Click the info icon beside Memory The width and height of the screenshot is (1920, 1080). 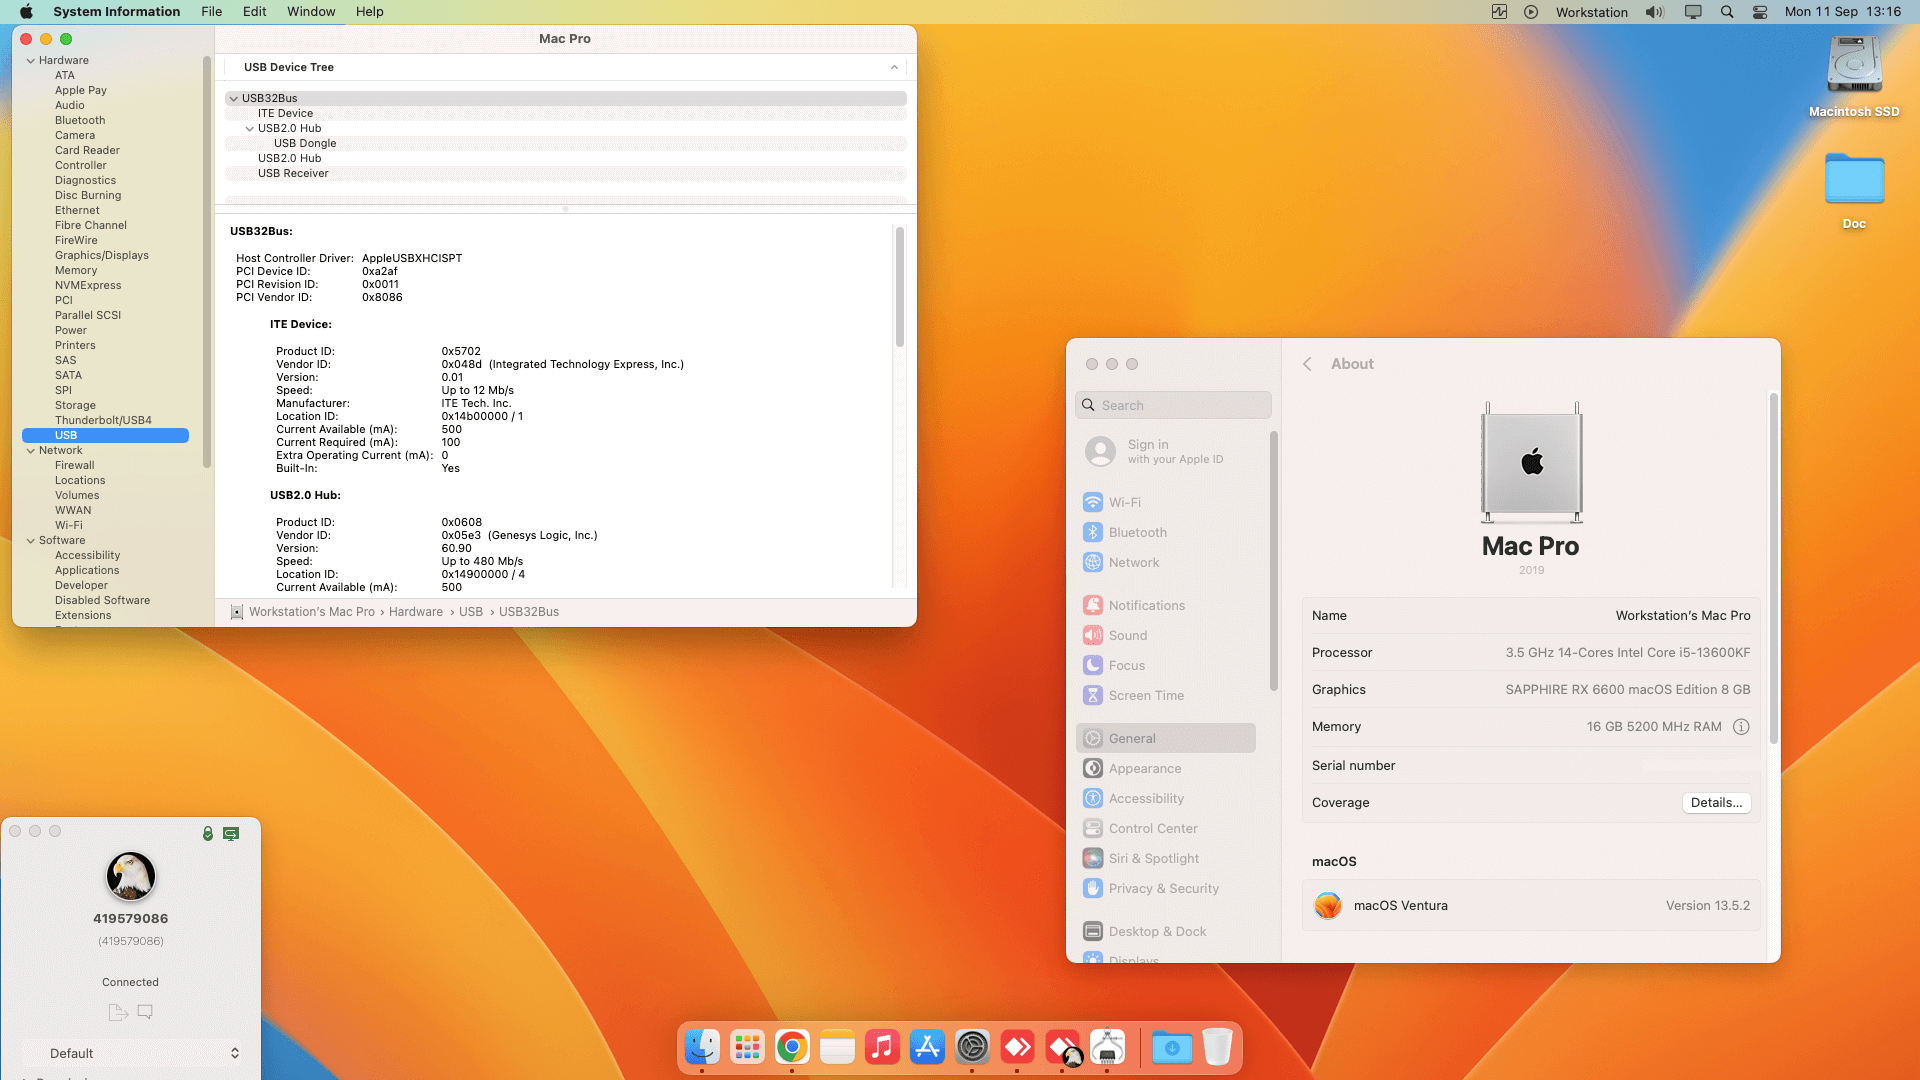tap(1741, 727)
